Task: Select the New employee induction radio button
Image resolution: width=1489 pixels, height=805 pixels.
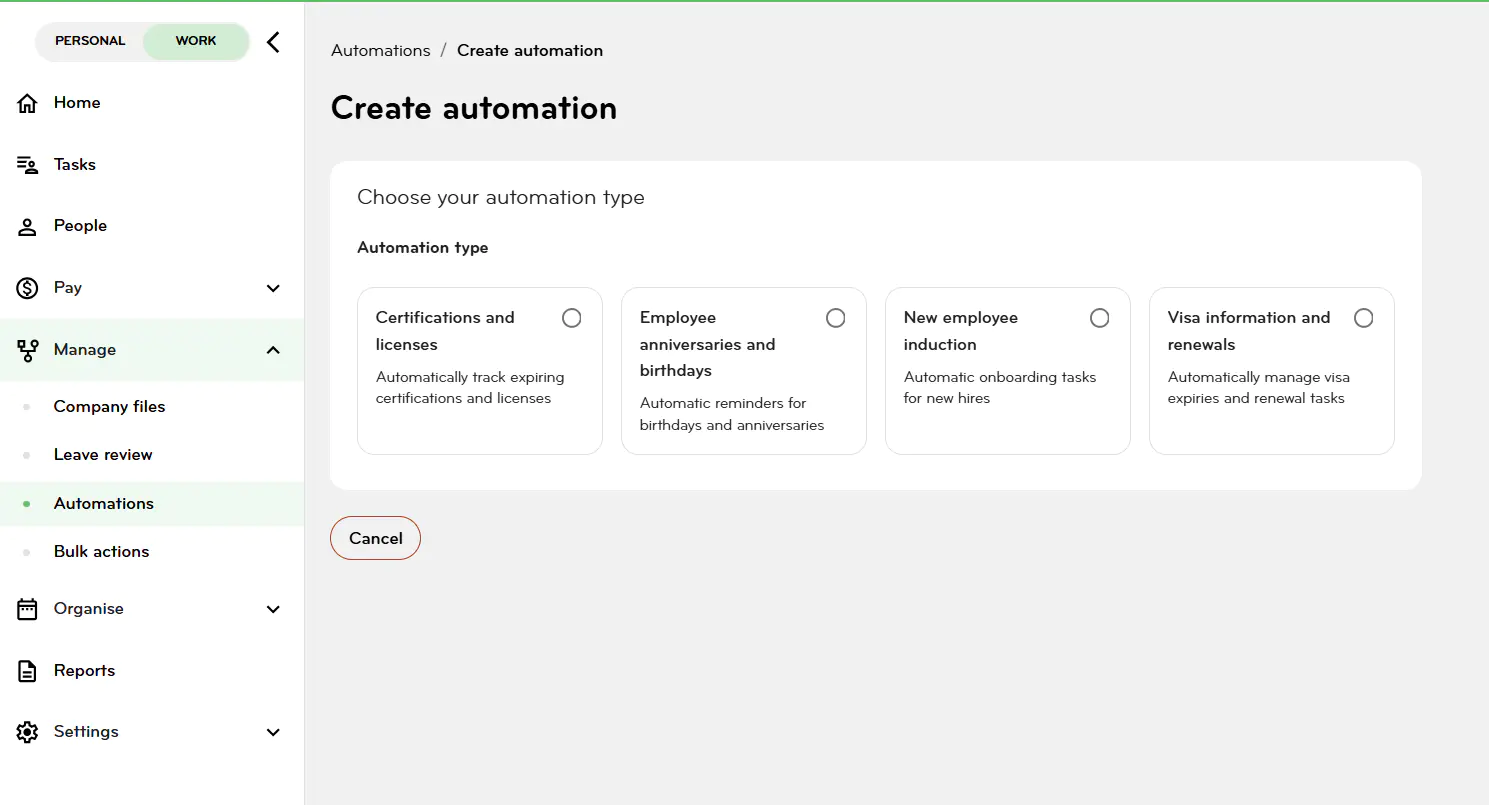Action: [1099, 318]
